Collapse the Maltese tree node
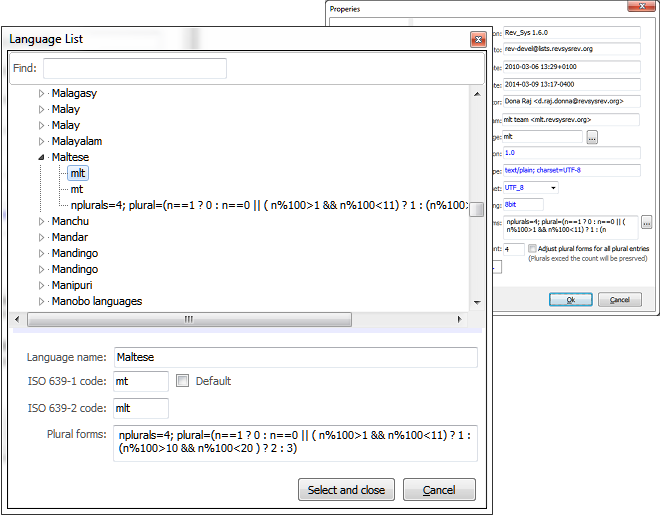The height and width of the screenshot is (516, 663). [41, 157]
